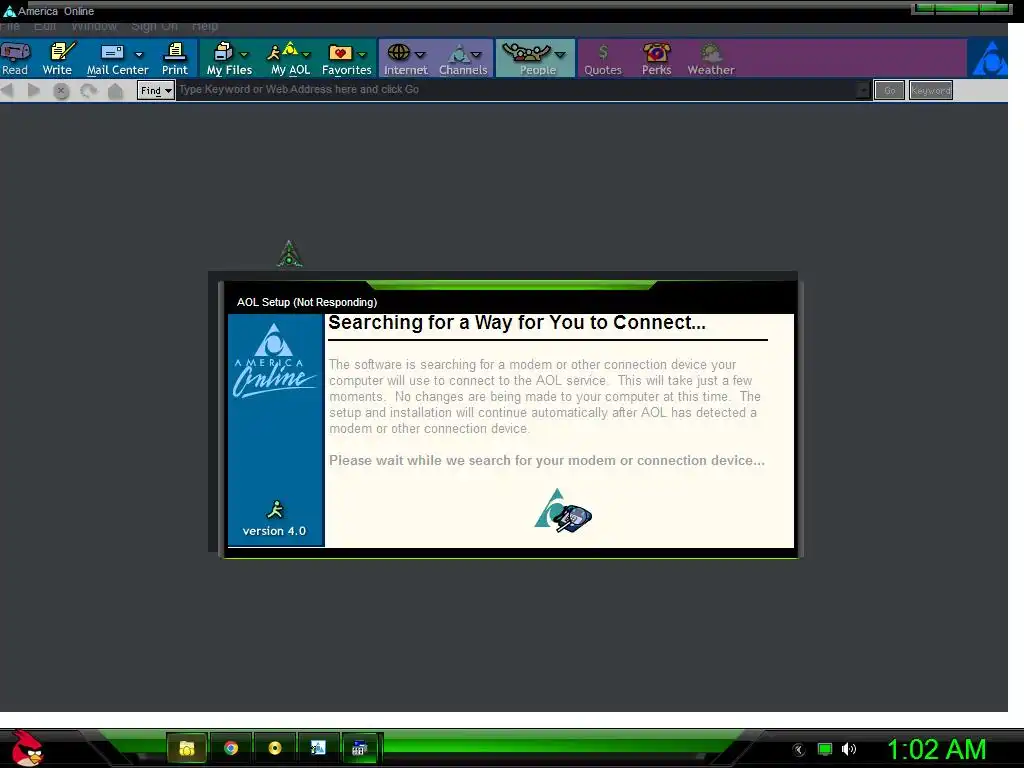
Task: Open the Quotes dollar-sign icon
Action: coord(603,52)
